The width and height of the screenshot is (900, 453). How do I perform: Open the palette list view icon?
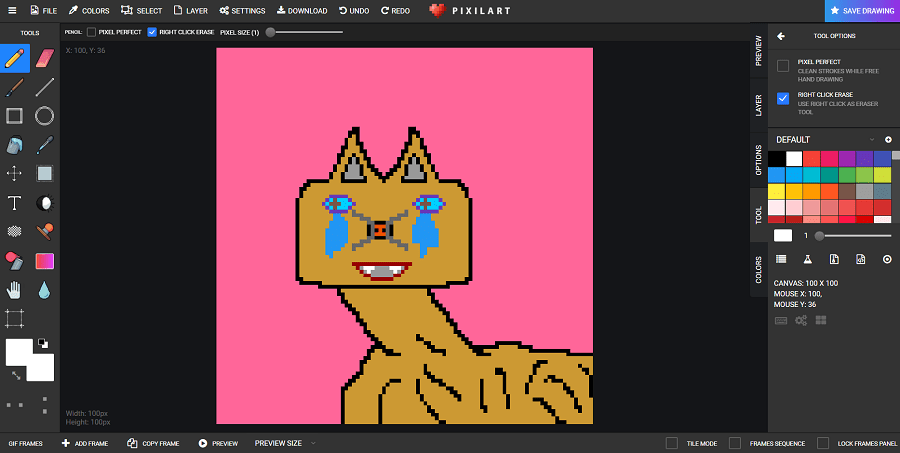[x=781, y=260]
